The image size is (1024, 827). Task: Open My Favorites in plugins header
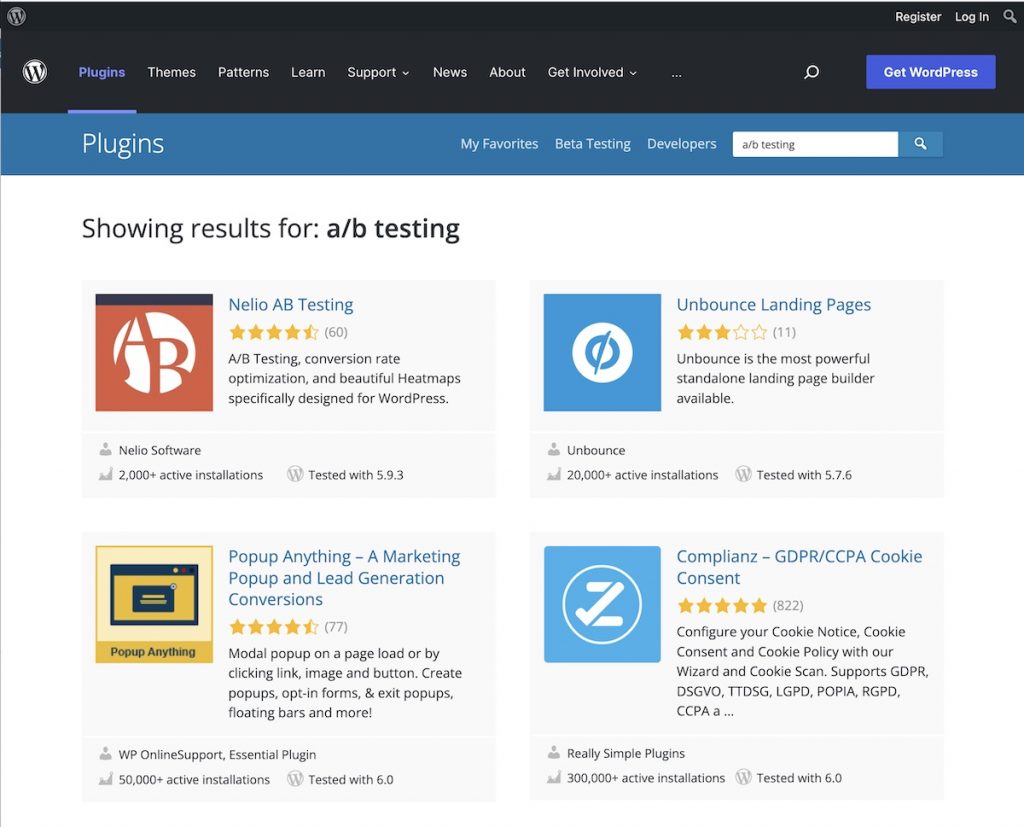(x=499, y=144)
